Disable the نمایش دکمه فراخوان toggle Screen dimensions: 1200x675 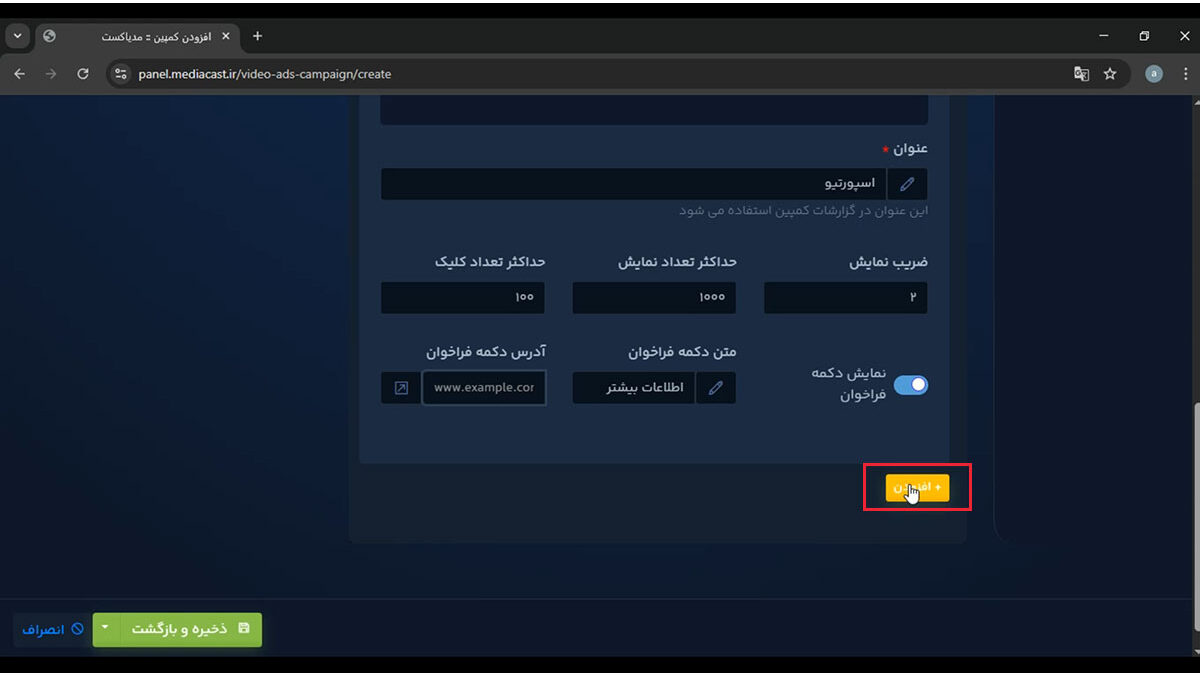pyautogui.click(x=910, y=385)
